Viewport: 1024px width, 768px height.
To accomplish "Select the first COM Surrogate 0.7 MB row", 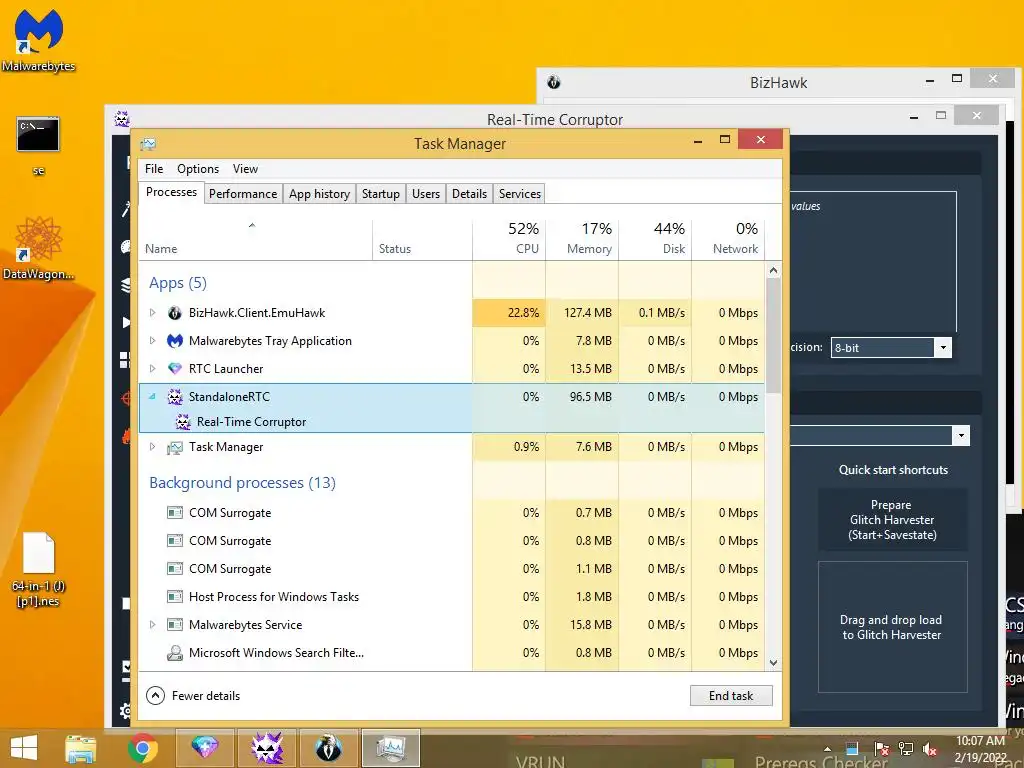I will point(452,513).
